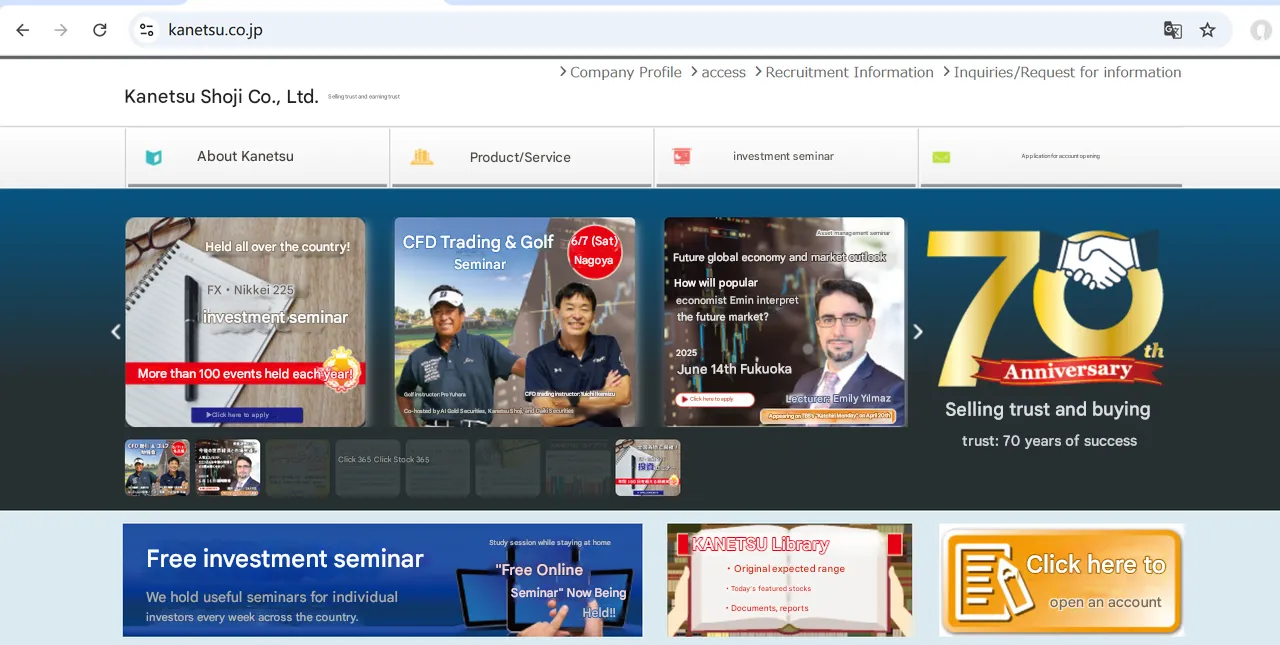Click the address bar URL kanetsu.co.jp
Screen dimensions: 1280x645
pos(215,30)
